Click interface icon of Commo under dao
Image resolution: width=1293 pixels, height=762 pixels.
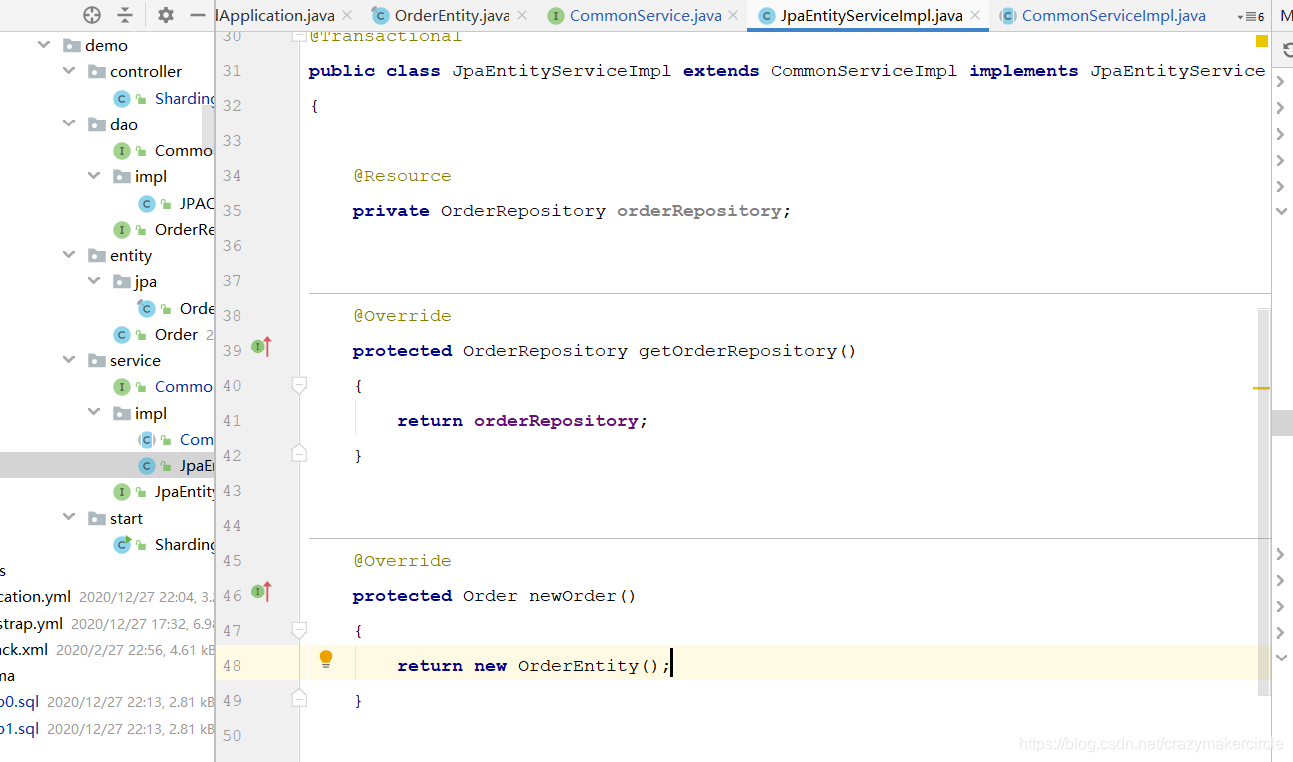coord(122,150)
